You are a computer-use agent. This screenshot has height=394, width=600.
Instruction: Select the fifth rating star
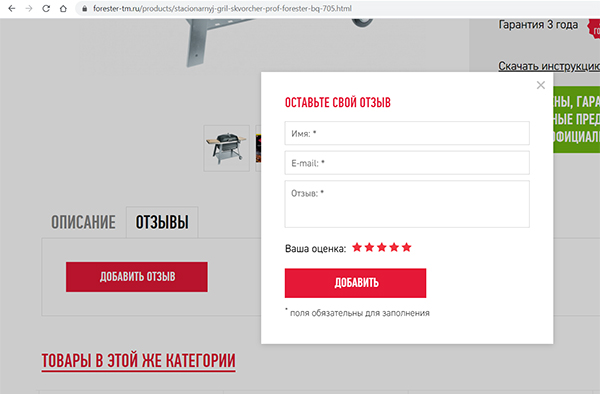pos(406,247)
